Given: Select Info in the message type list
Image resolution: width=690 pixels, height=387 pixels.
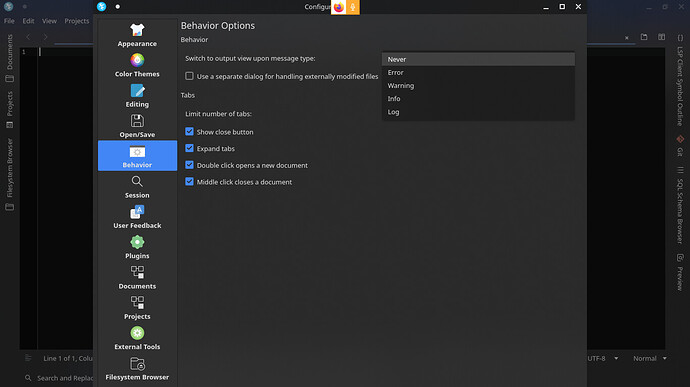Looking at the screenshot, I should 478,99.
